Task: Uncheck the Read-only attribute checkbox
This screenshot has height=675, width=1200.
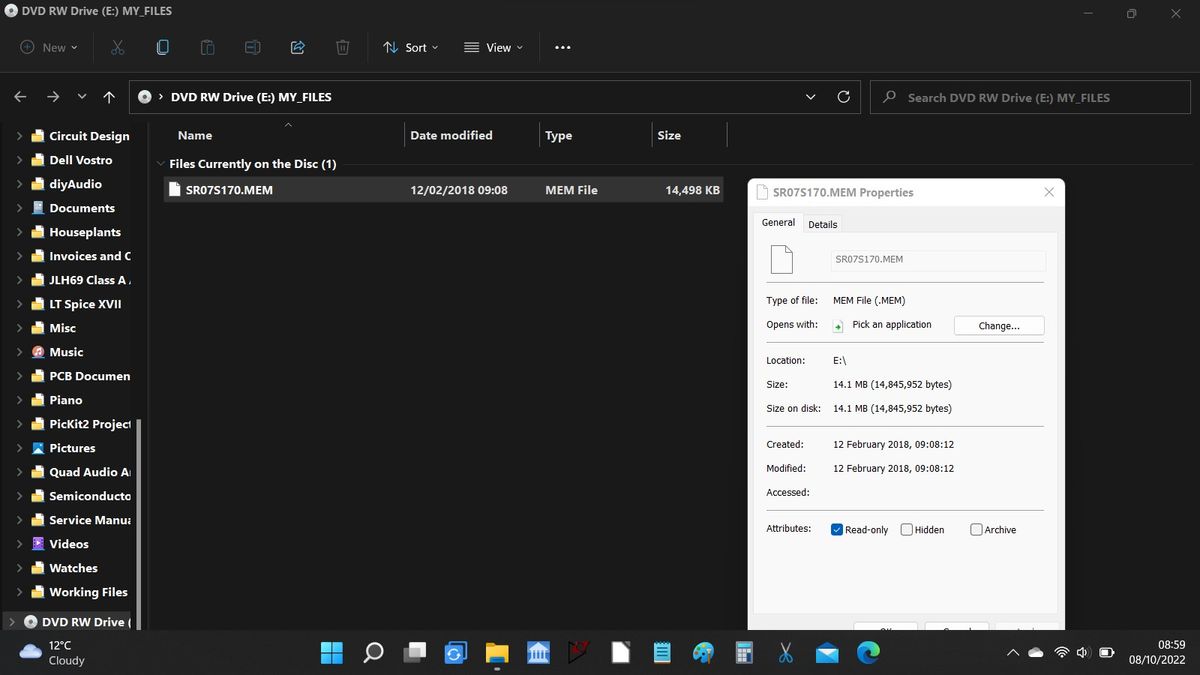Action: coord(837,530)
